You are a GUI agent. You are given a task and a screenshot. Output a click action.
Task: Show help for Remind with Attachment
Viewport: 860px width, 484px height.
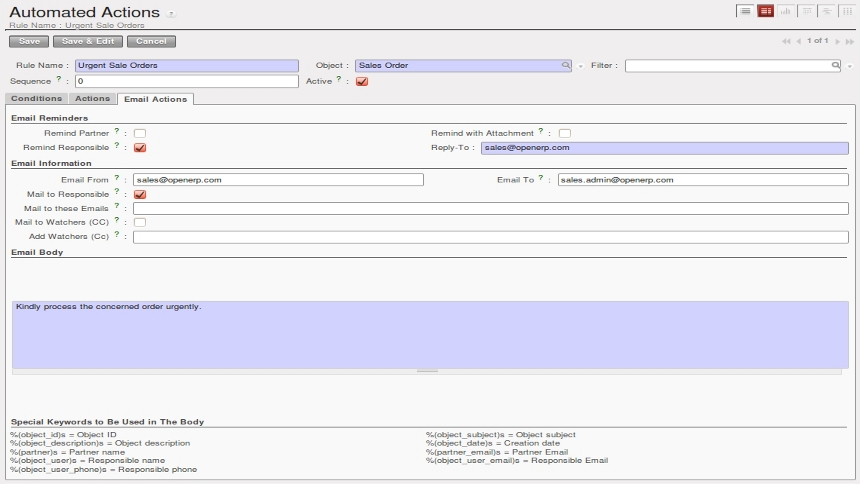tap(541, 131)
